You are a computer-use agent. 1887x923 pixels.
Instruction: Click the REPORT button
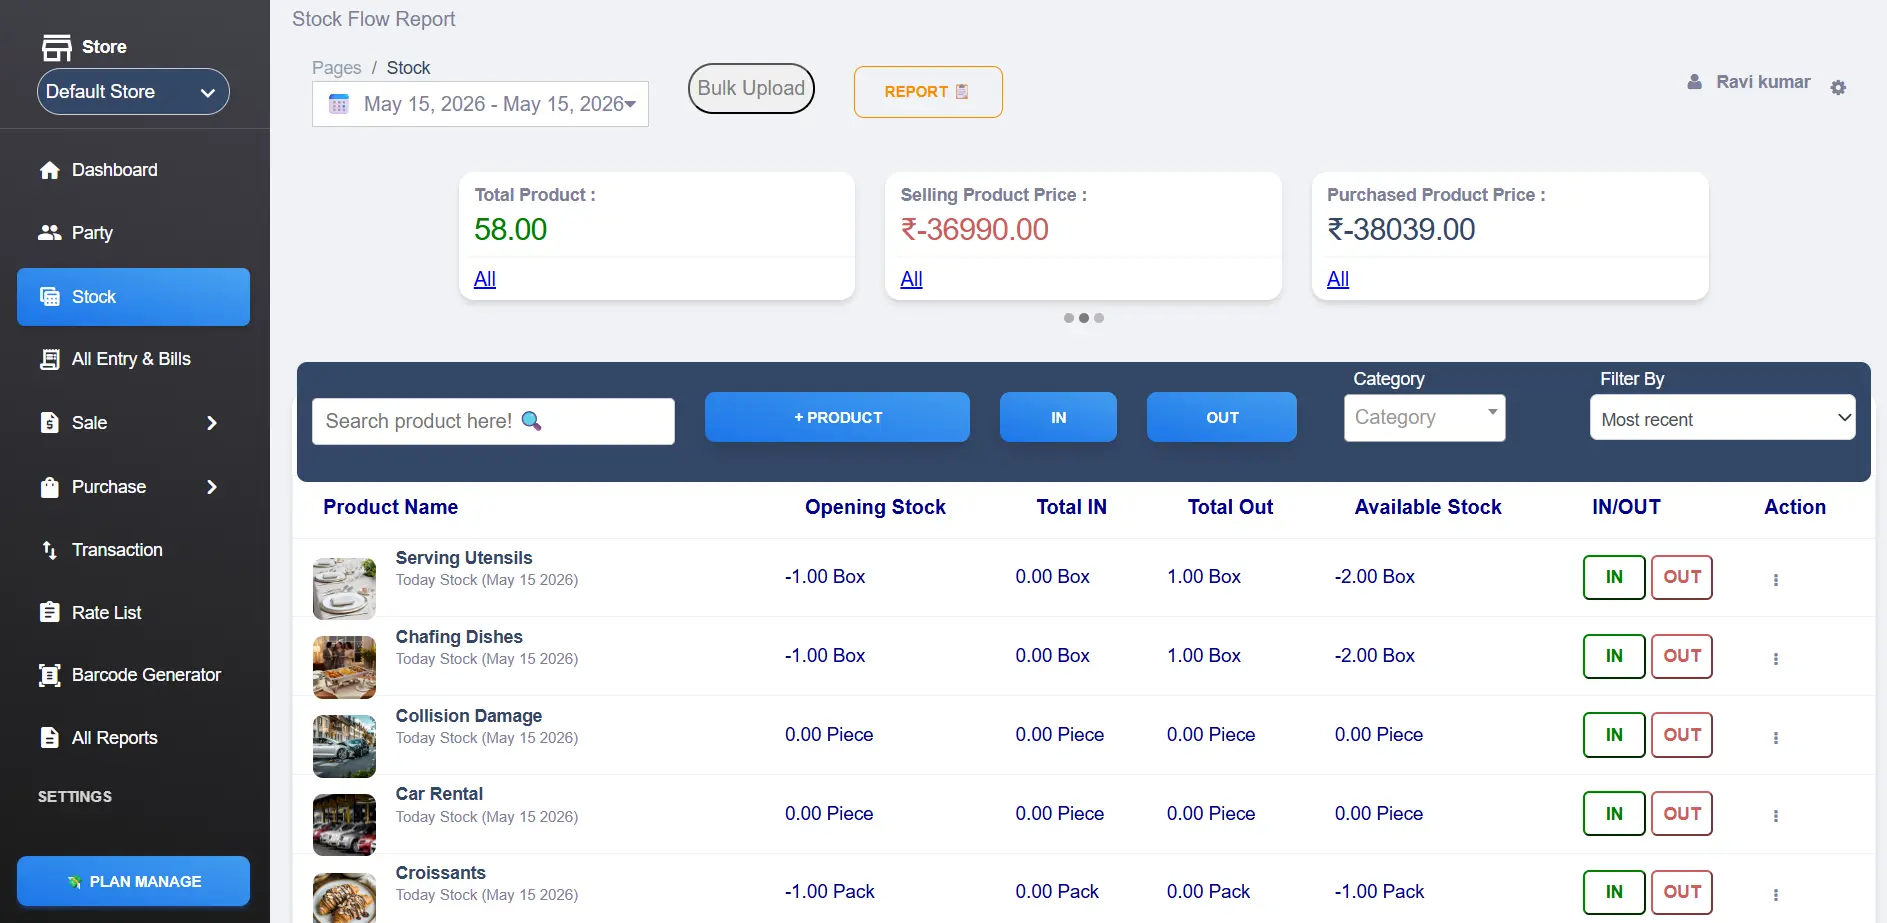click(928, 92)
